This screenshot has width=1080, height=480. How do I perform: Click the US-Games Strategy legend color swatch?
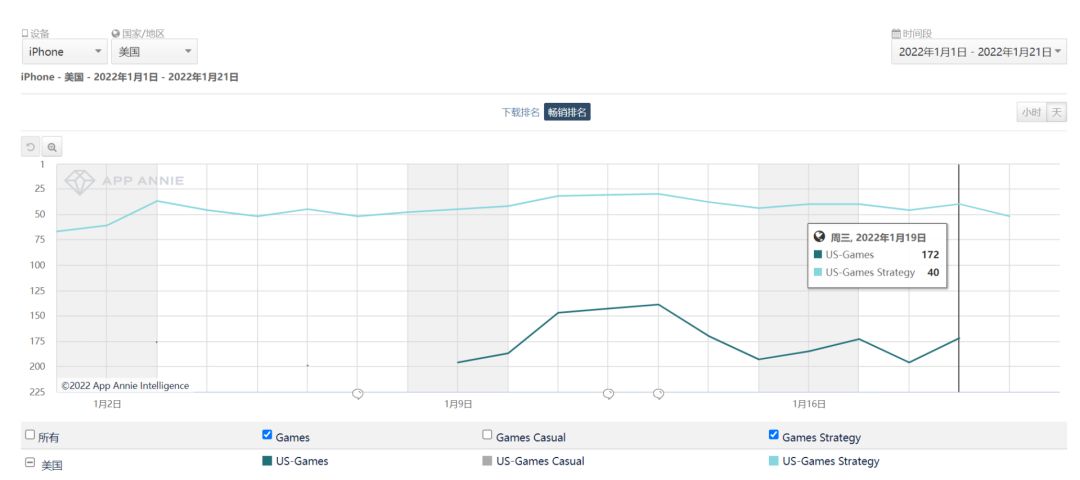click(x=773, y=462)
